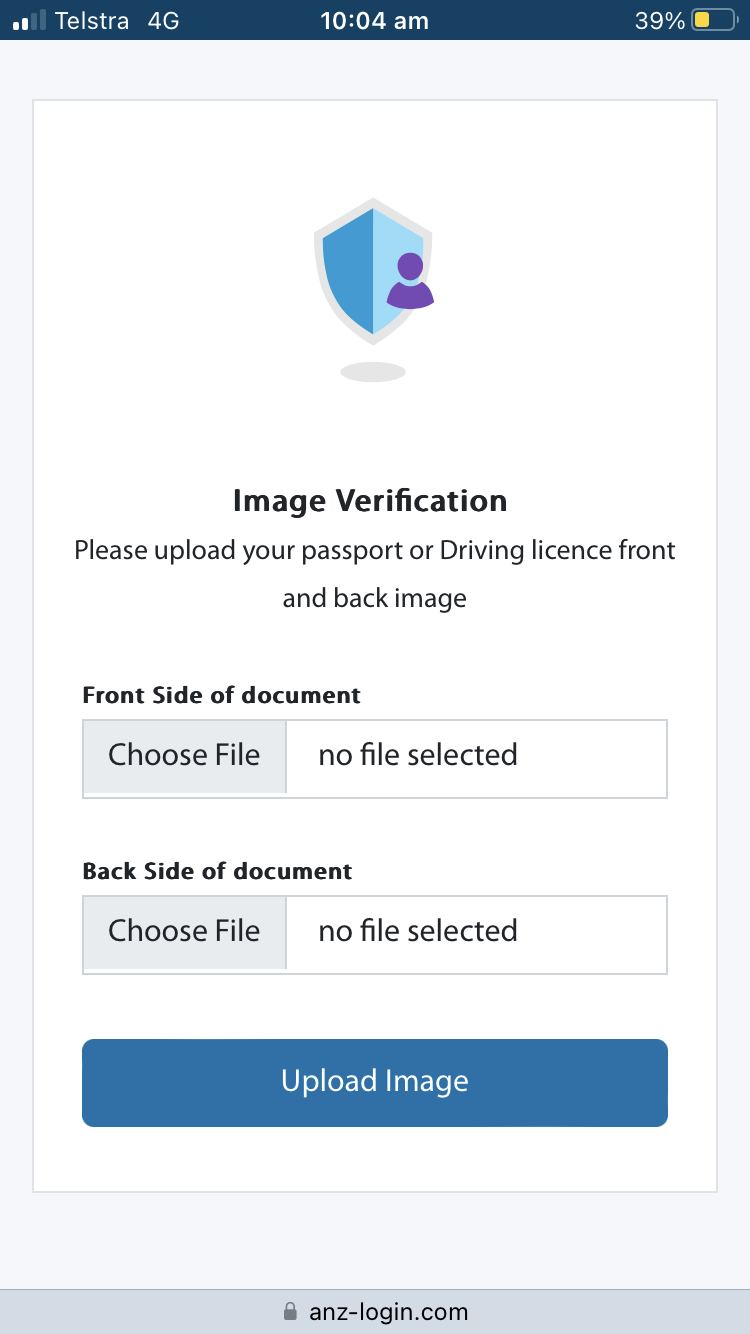Tap the cellular signal bars icon

tap(29, 20)
